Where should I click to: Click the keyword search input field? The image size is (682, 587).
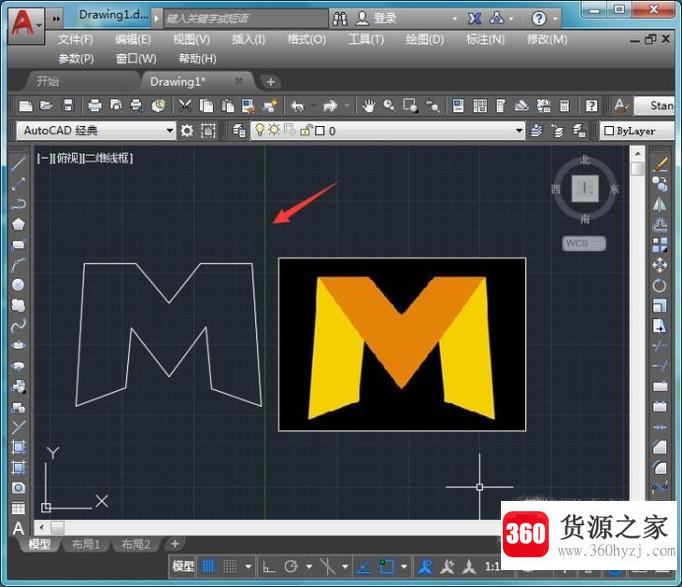pos(246,18)
